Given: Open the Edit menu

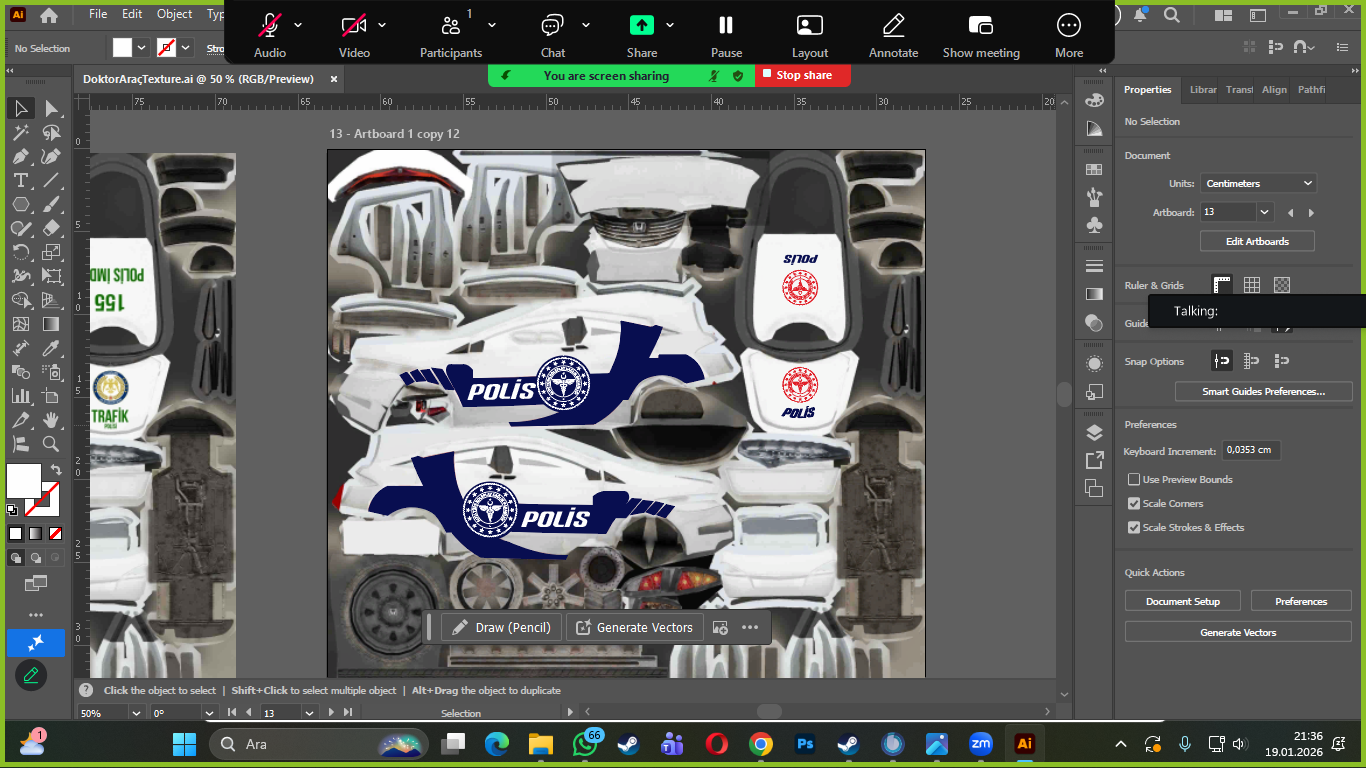Looking at the screenshot, I should tap(132, 14).
